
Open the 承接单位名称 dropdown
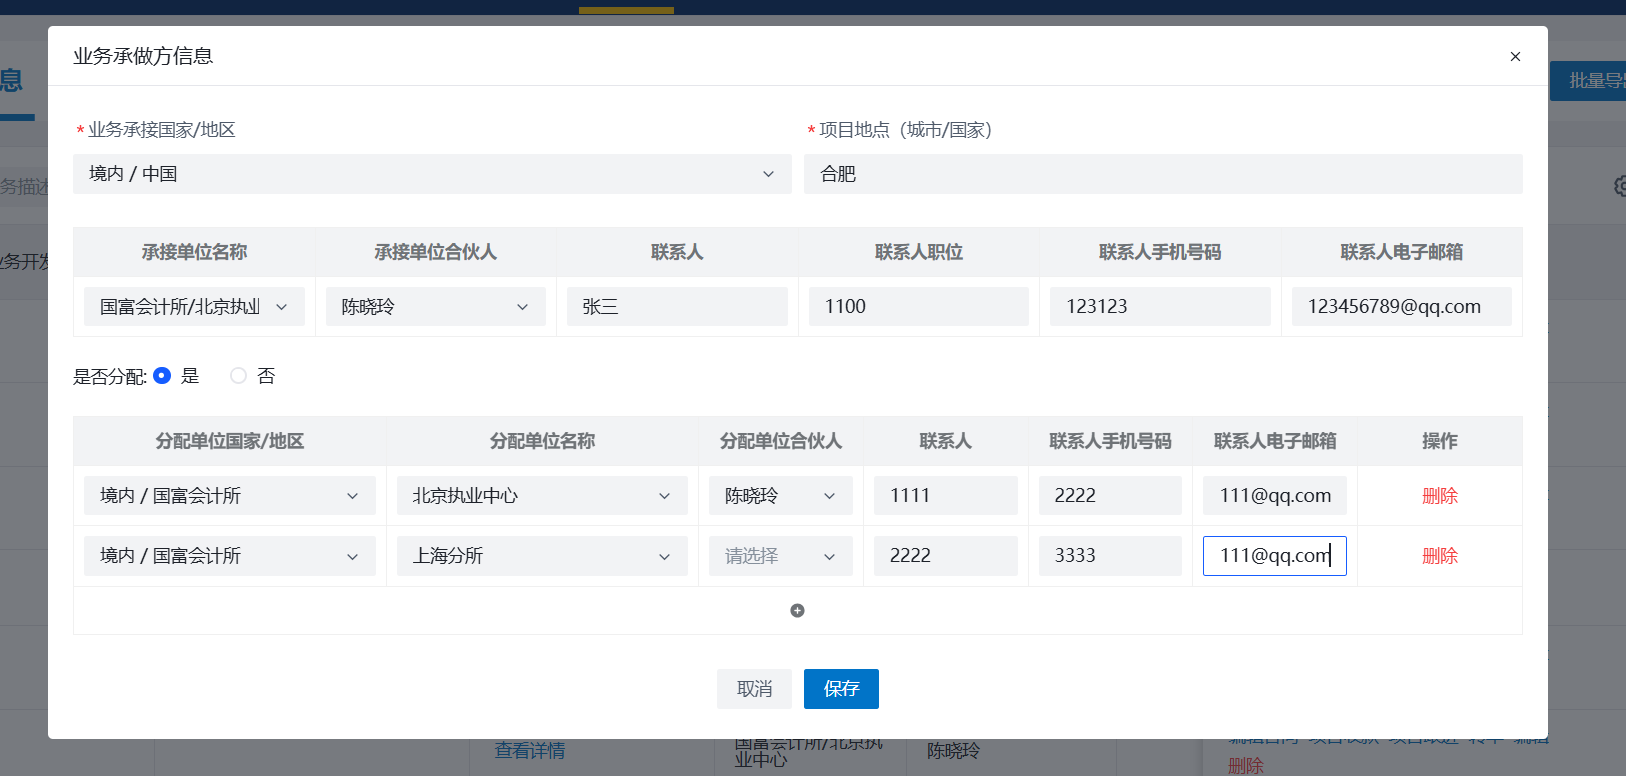click(194, 307)
